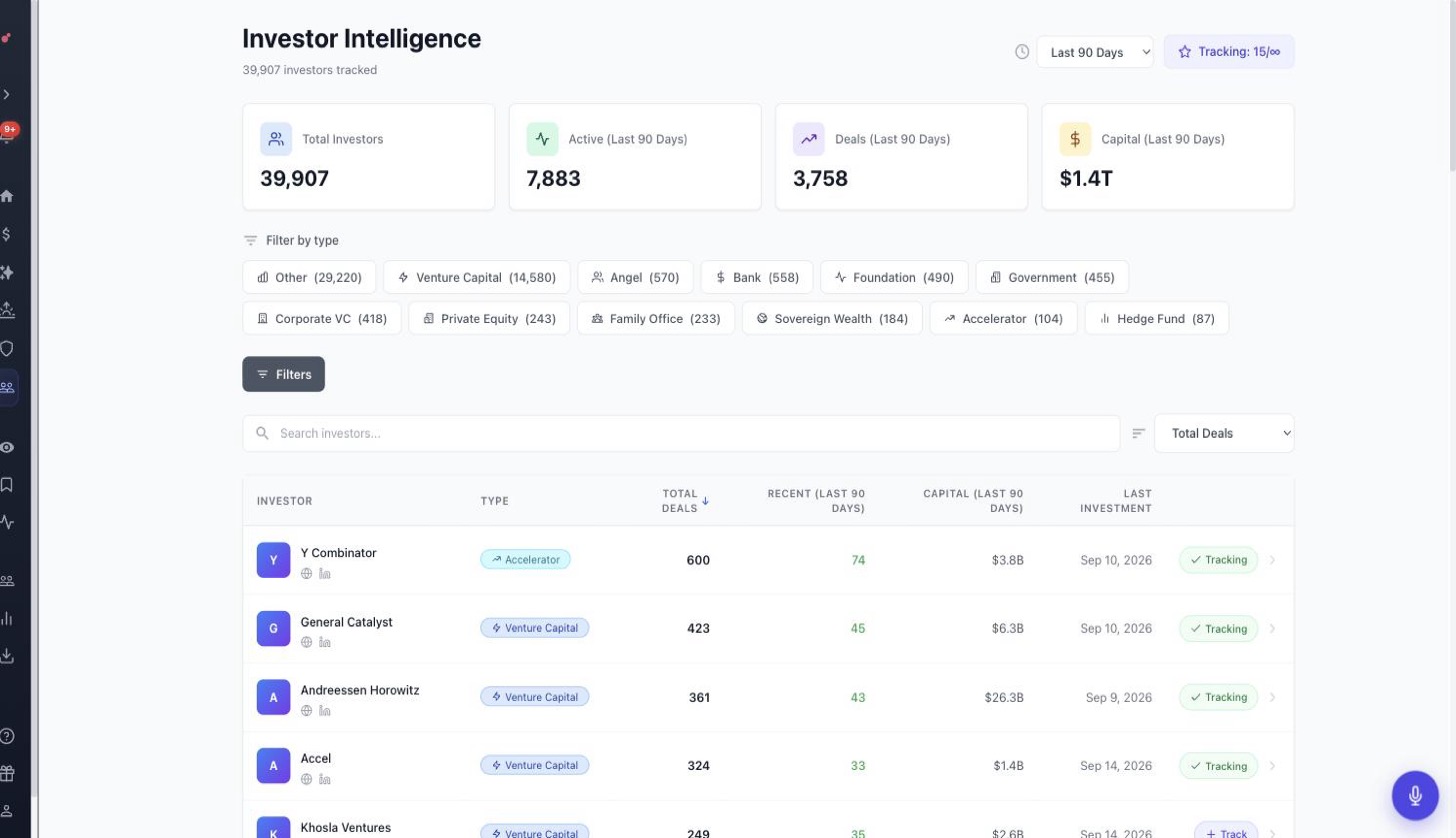This screenshot has width=1456, height=838.
Task: Open Andreessen Horowitz's website globe icon
Action: point(307,710)
